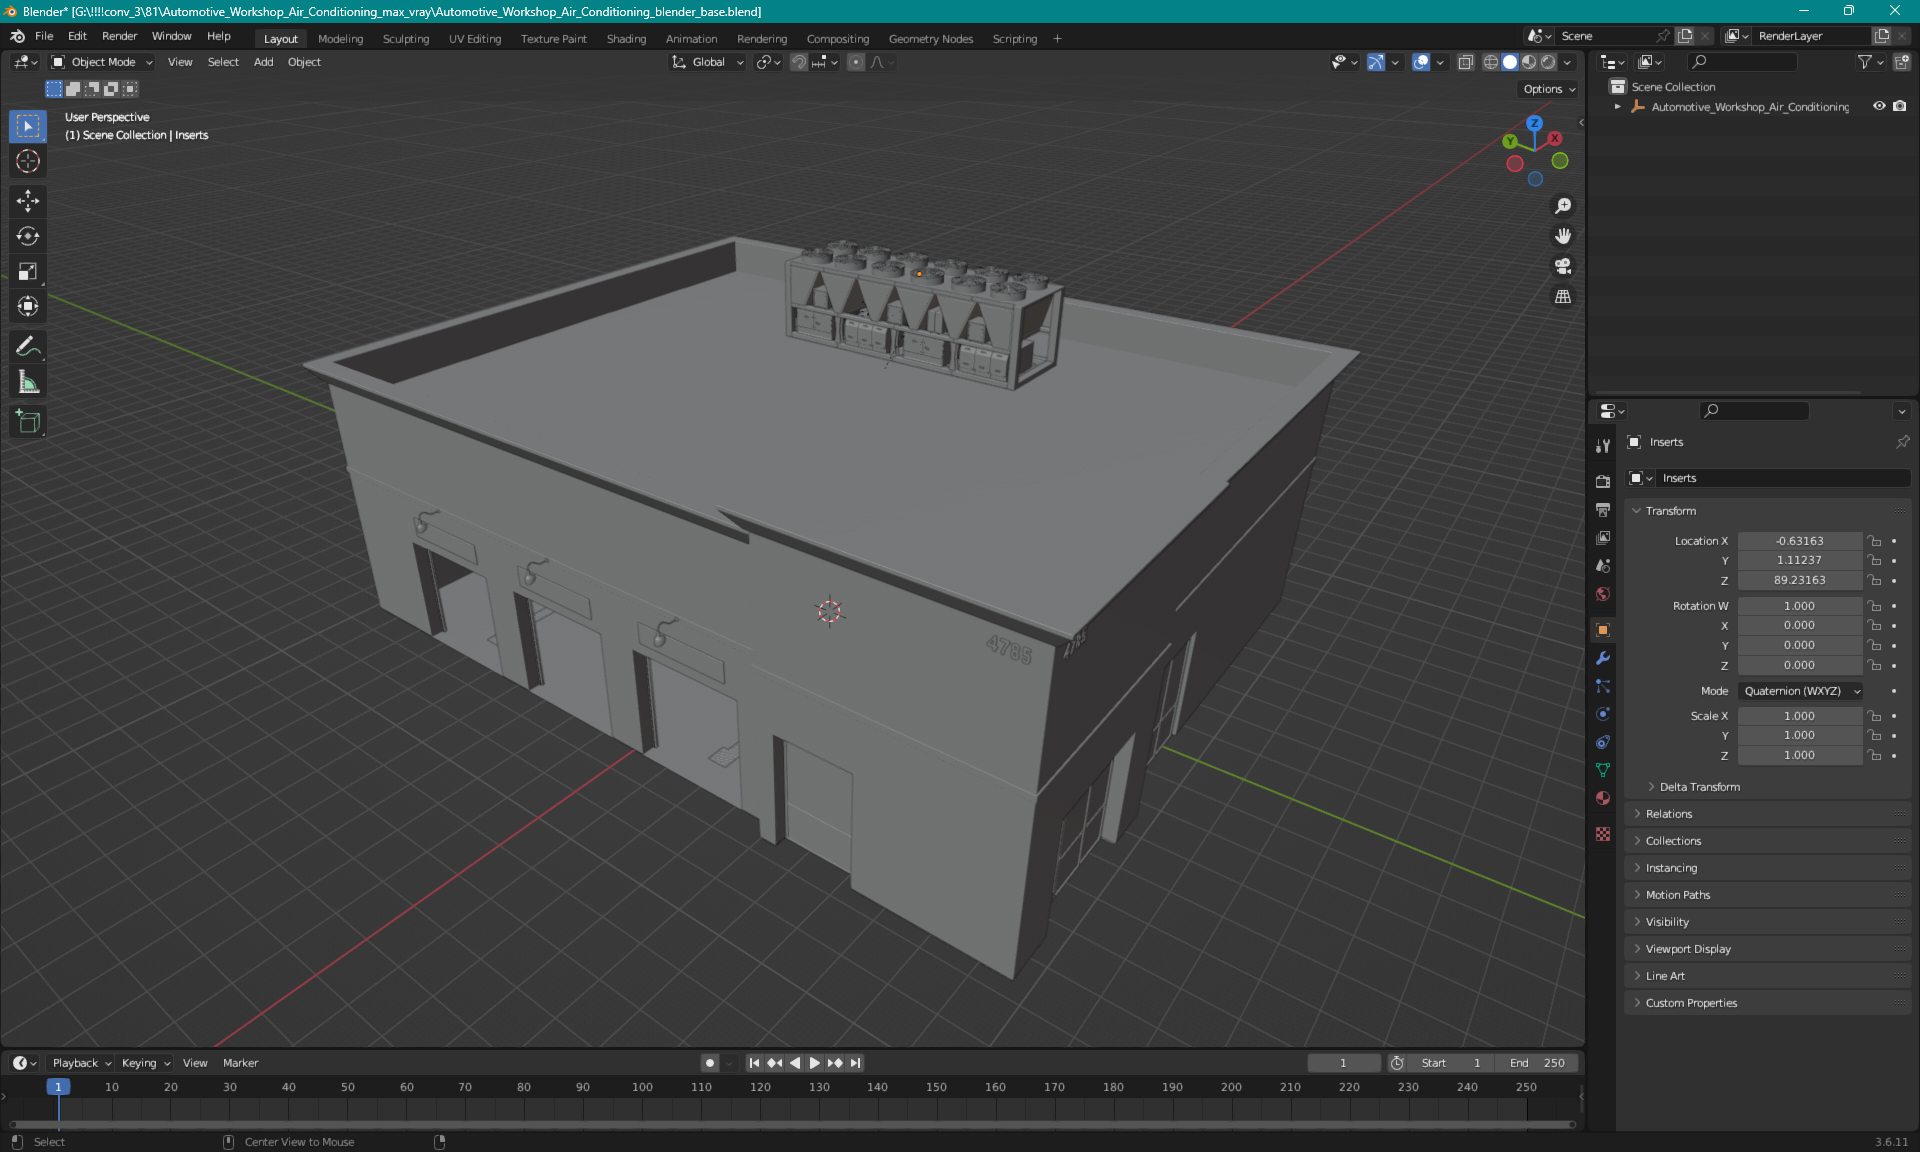The width and height of the screenshot is (1920, 1152).
Task: Open the Layout workspace tab
Action: click(x=280, y=37)
